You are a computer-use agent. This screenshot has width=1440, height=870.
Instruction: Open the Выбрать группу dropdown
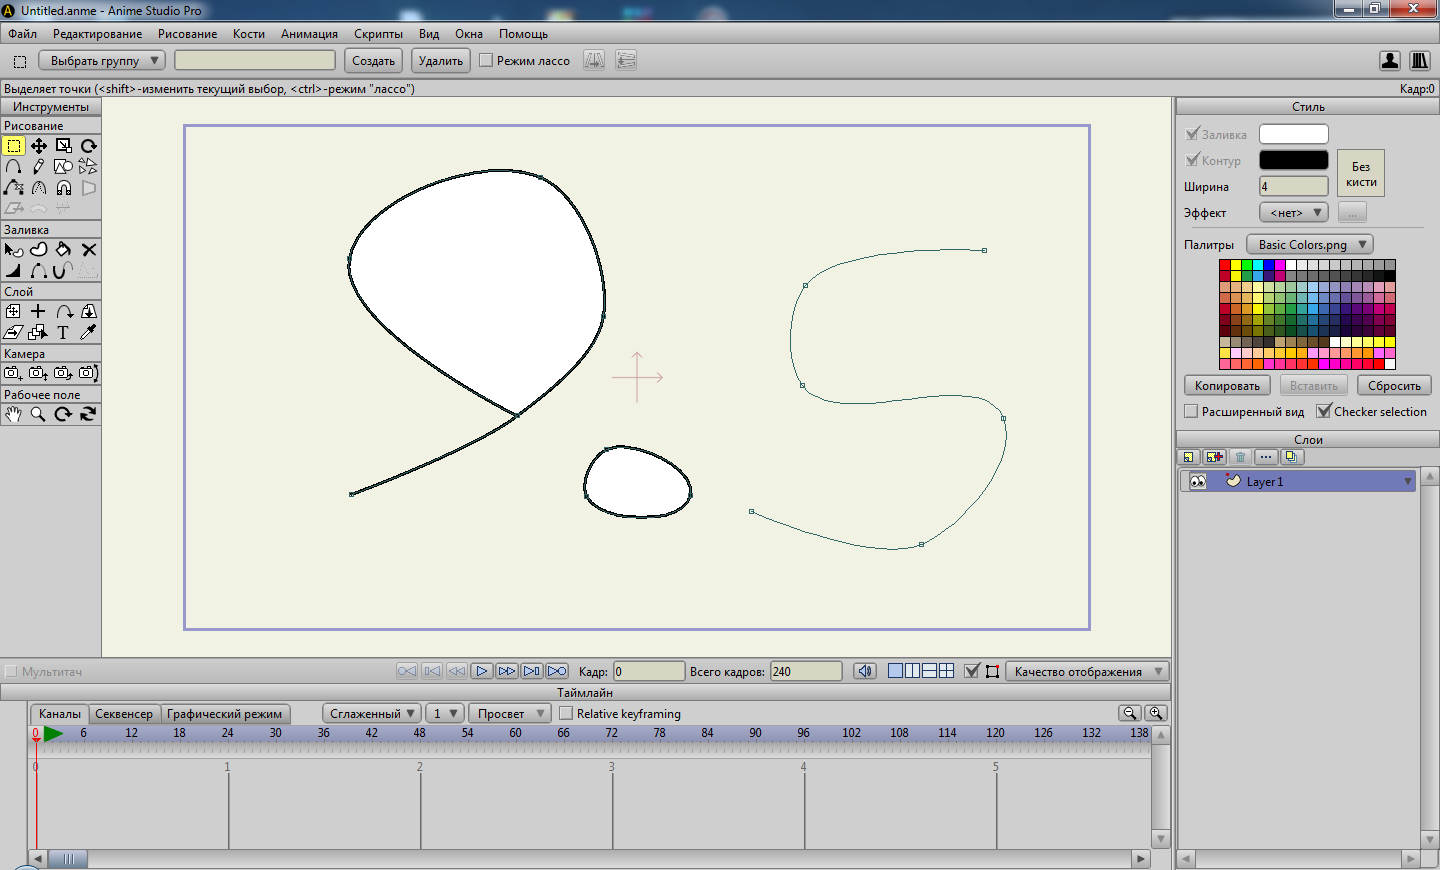tap(104, 61)
